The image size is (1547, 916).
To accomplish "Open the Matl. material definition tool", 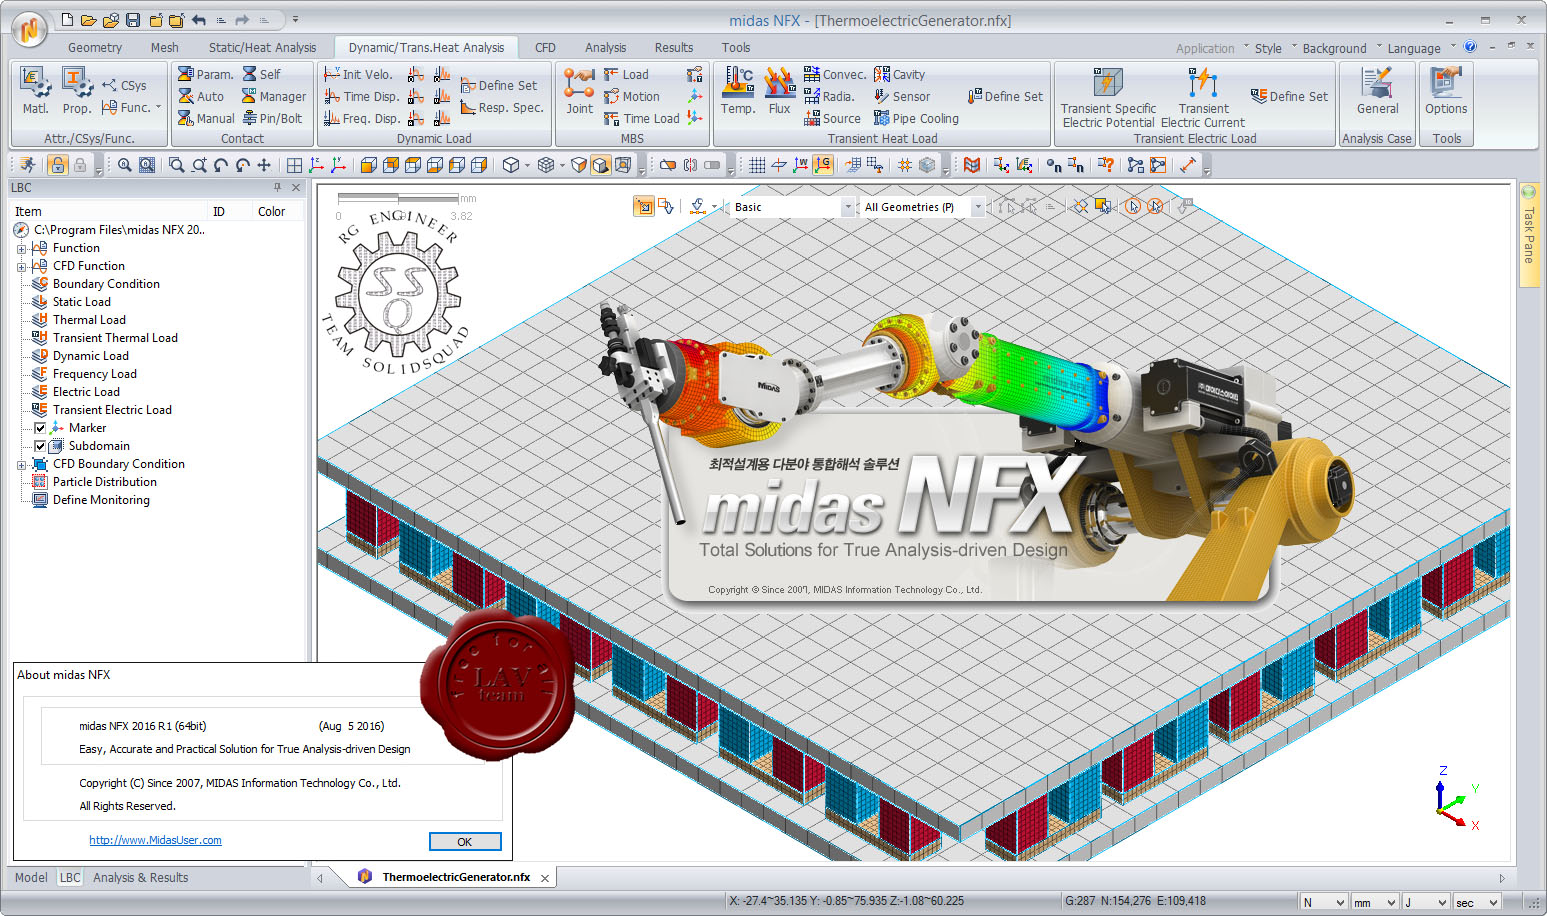I will pyautogui.click(x=35, y=92).
